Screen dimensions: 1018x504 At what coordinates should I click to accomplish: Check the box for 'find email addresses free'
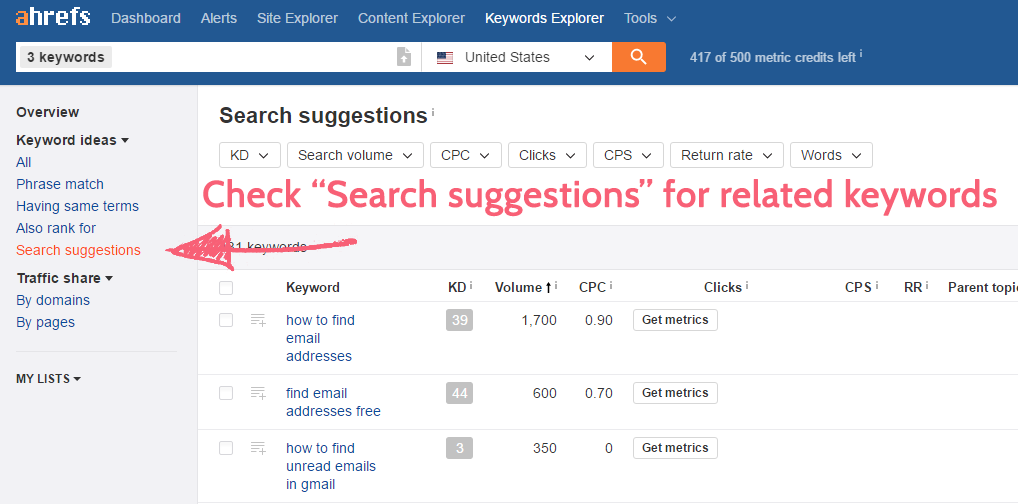point(226,393)
